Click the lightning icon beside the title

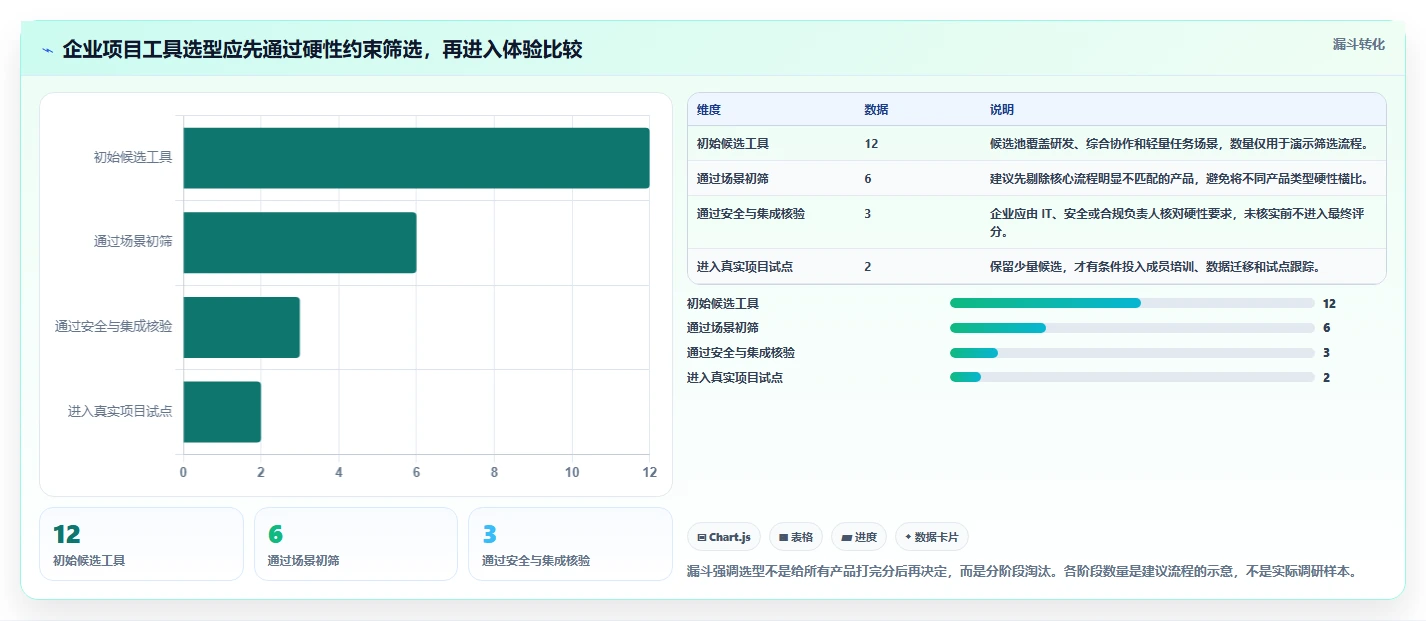point(47,50)
